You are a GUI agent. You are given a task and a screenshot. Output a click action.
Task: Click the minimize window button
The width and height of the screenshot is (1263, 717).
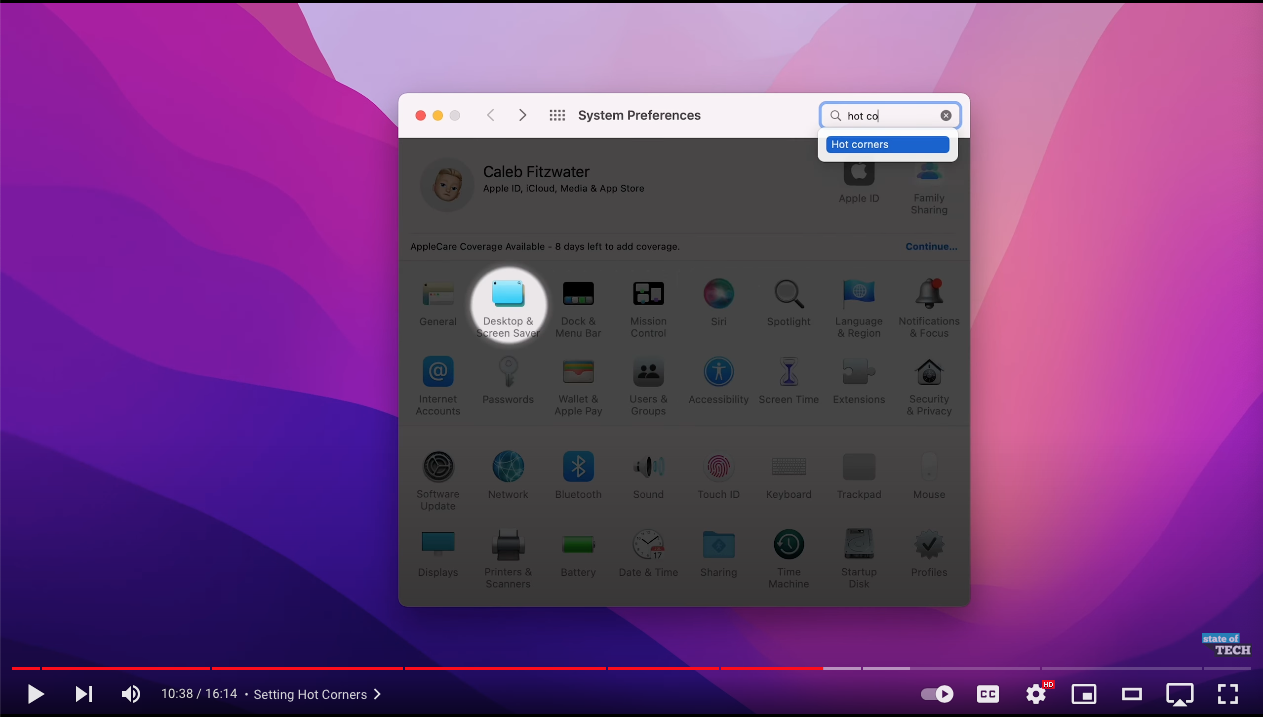click(437, 116)
